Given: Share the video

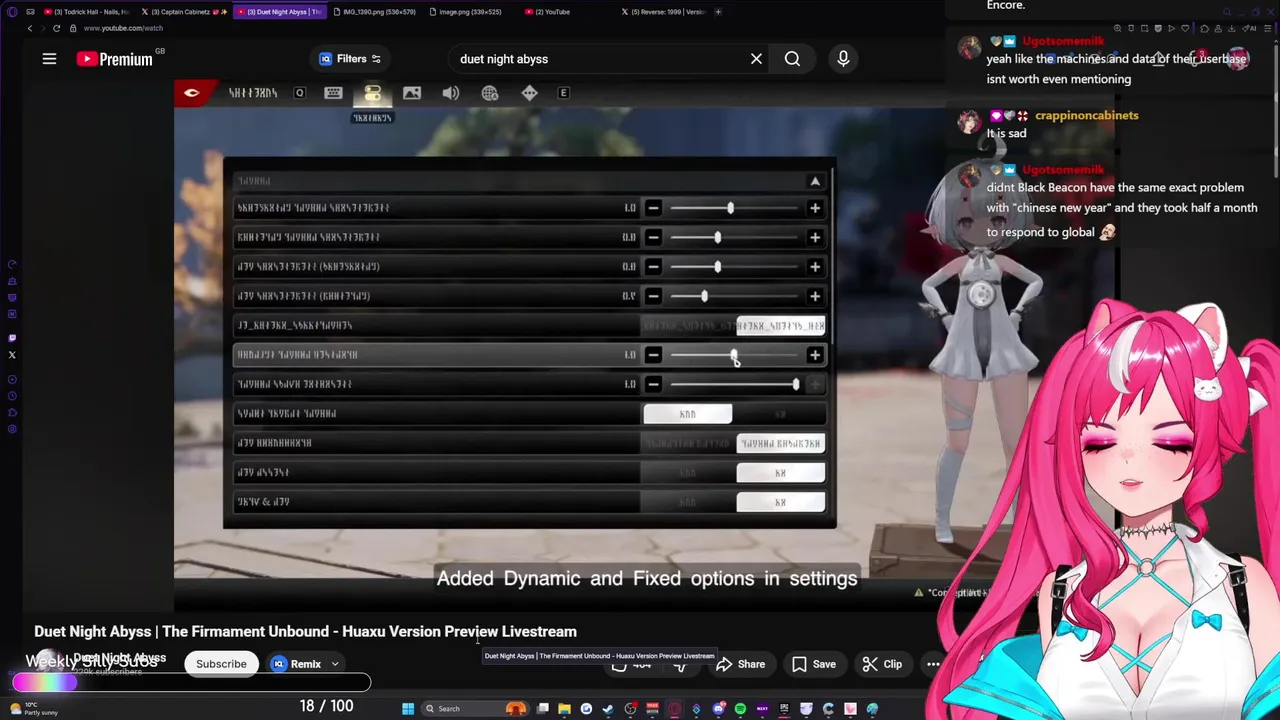Looking at the screenshot, I should tap(741, 664).
